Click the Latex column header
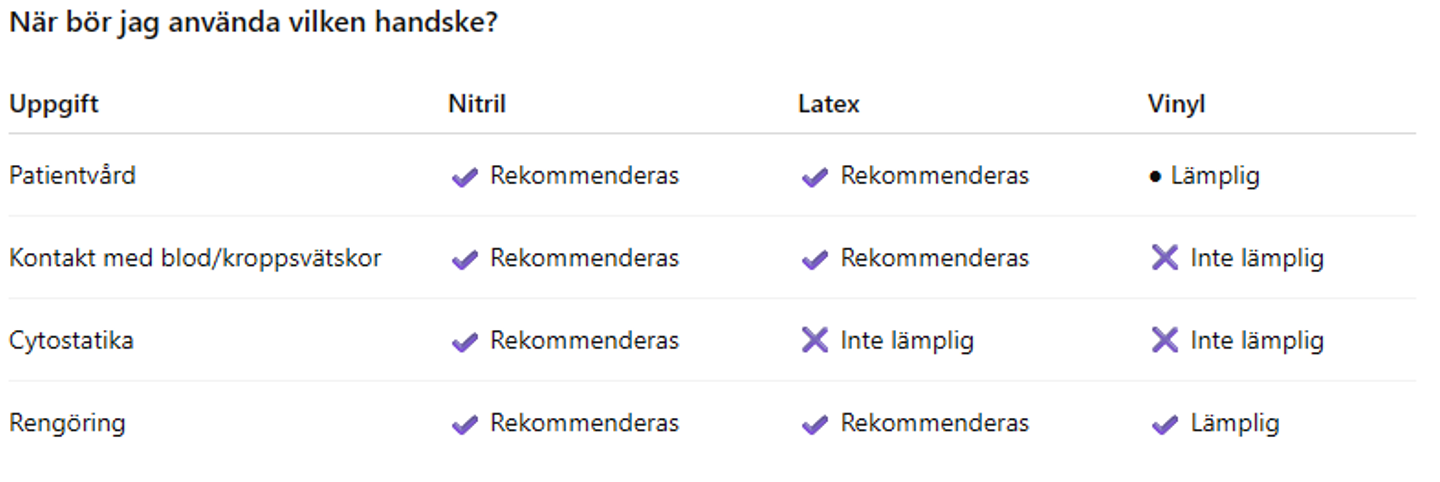 (x=829, y=104)
